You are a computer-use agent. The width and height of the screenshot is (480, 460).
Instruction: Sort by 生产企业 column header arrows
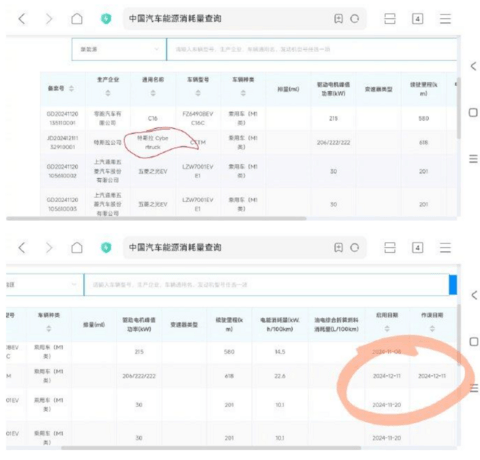[108, 93]
